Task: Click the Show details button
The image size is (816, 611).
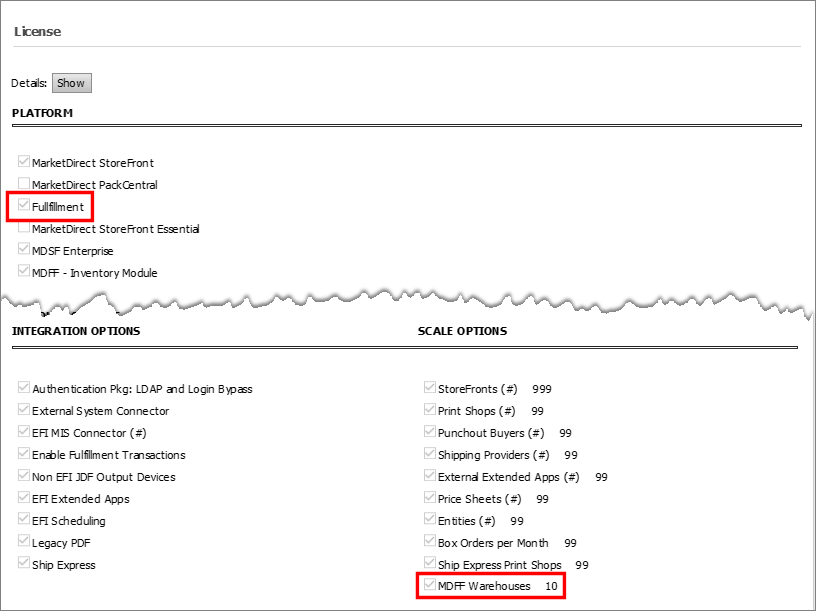Action: pos(72,83)
